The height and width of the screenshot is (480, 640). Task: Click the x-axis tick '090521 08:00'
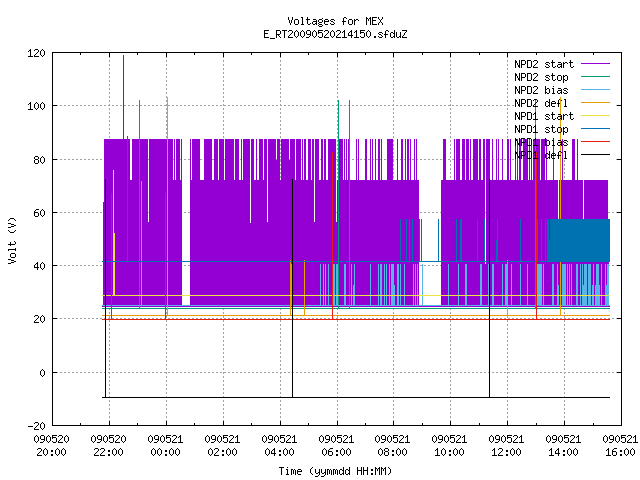(x=393, y=446)
